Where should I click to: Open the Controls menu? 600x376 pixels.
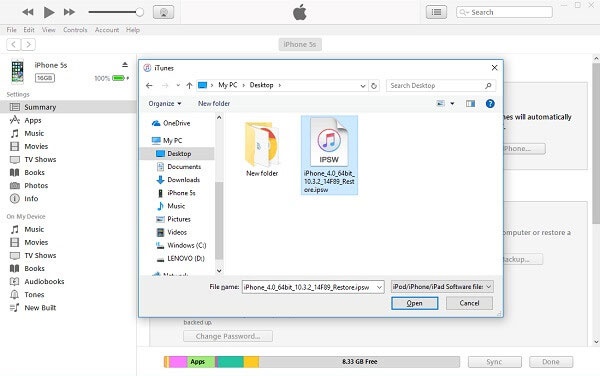pos(75,30)
